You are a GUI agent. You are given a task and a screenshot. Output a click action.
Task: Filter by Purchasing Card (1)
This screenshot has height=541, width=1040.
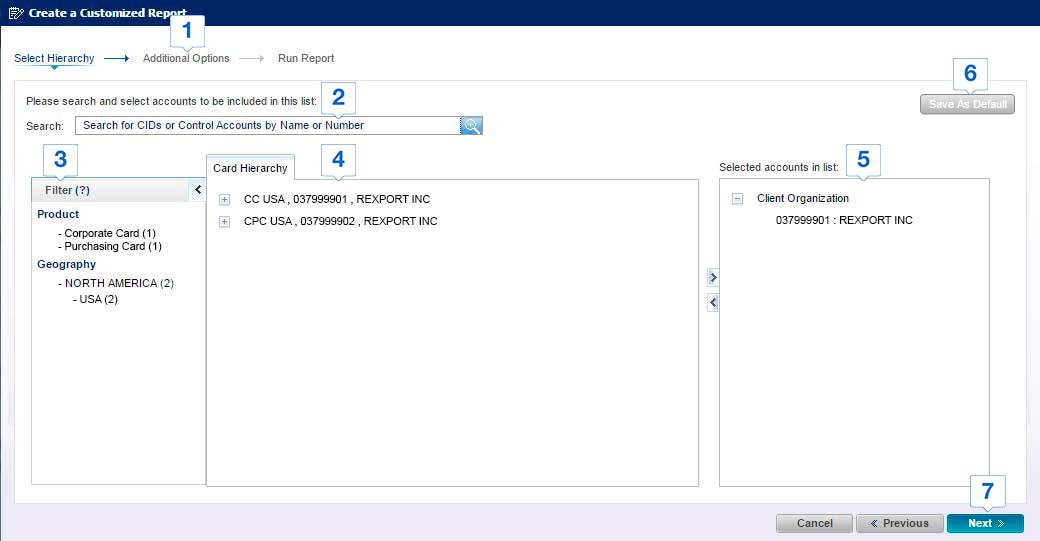click(113, 246)
